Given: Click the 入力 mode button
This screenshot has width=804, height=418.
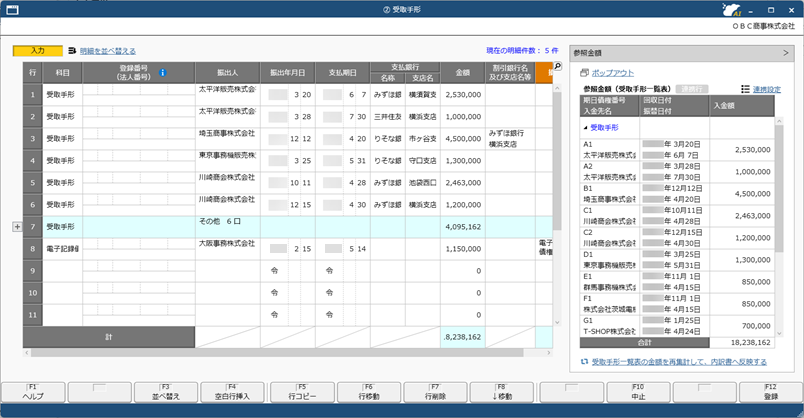Looking at the screenshot, I should point(37,51).
